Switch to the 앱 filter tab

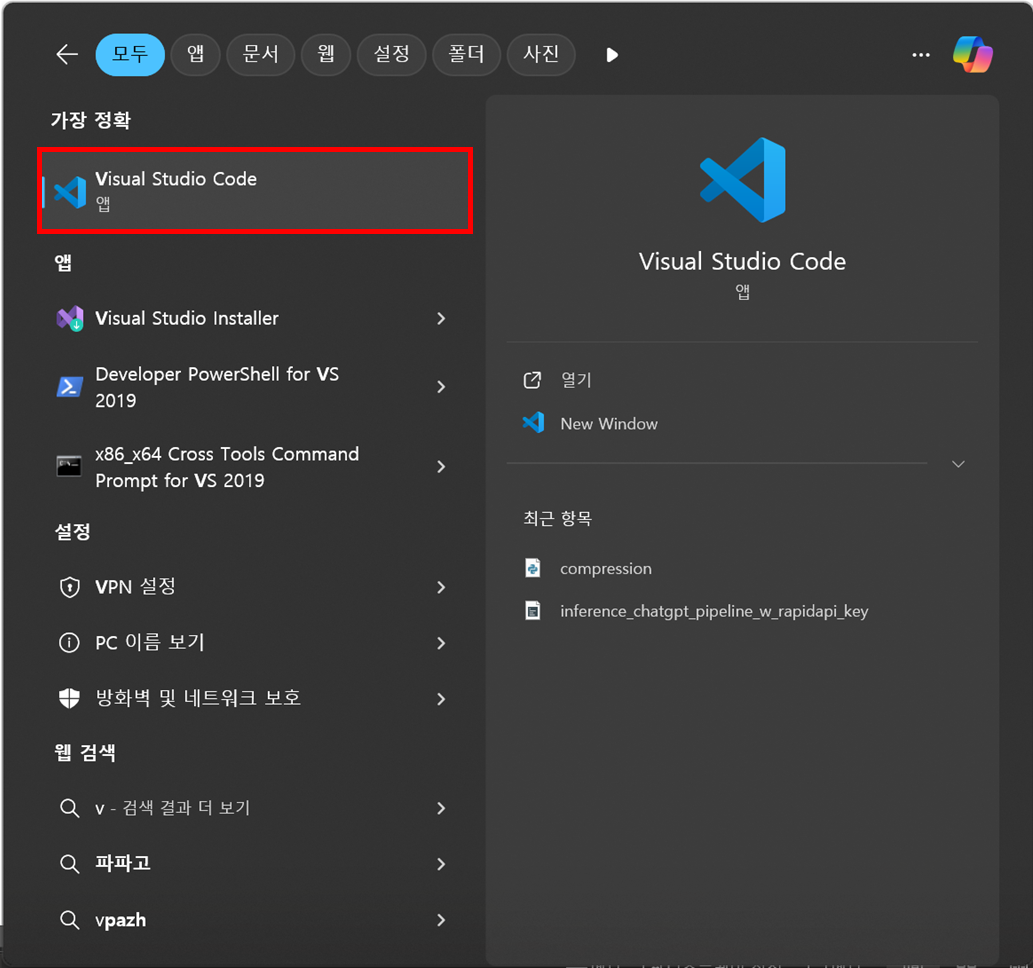(x=195, y=55)
